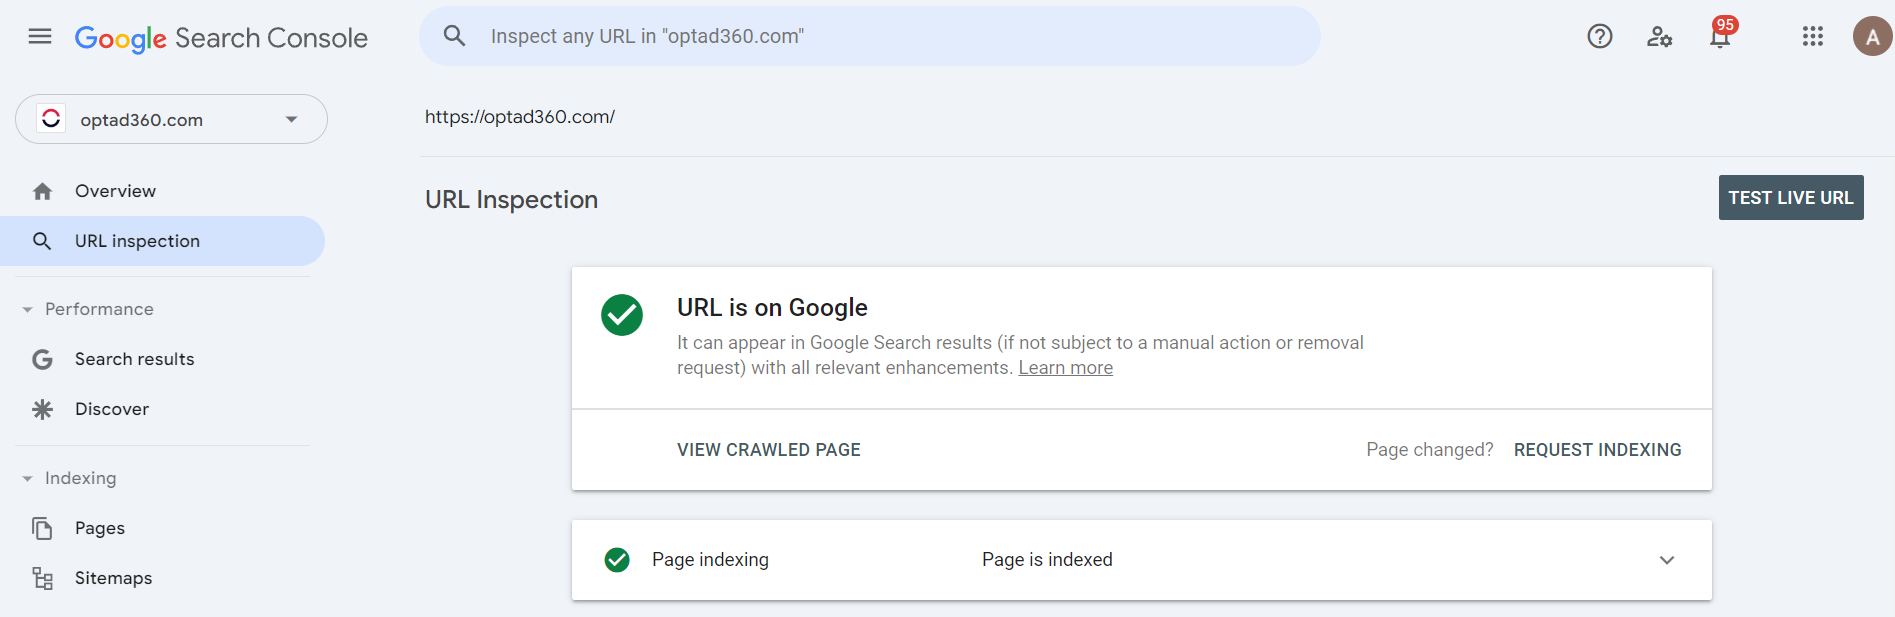The height and width of the screenshot is (617, 1895).
Task: Click the Google Search Console logo
Action: point(221,38)
